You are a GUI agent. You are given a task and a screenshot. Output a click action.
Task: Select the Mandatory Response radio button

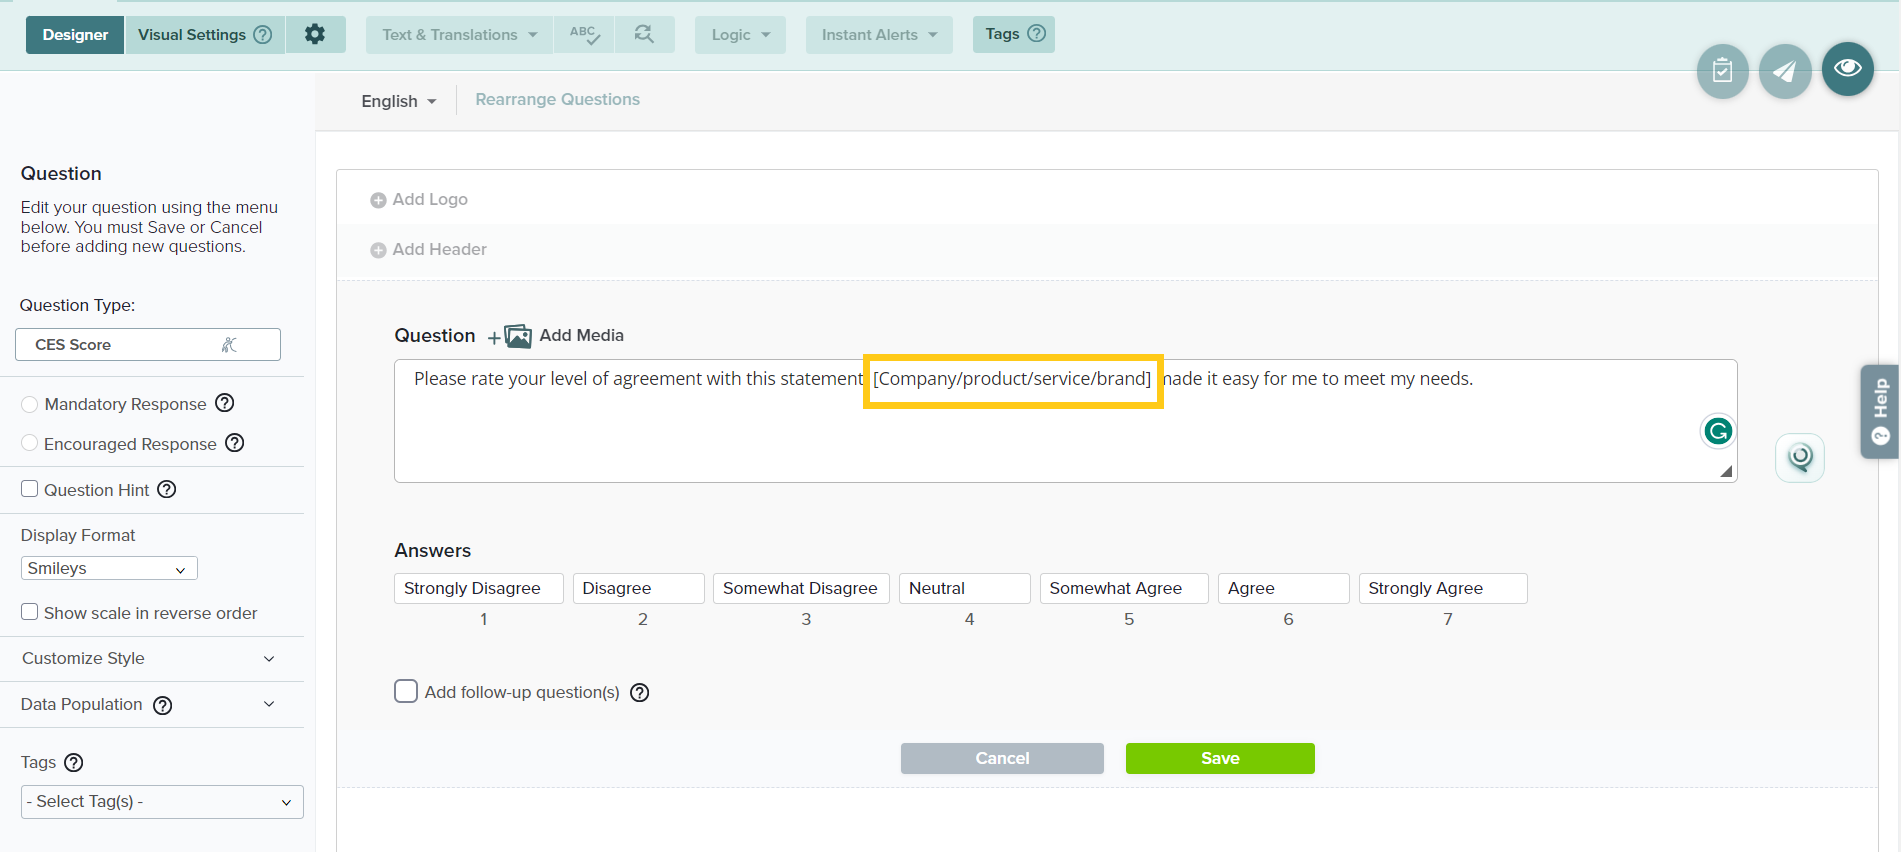[30, 404]
